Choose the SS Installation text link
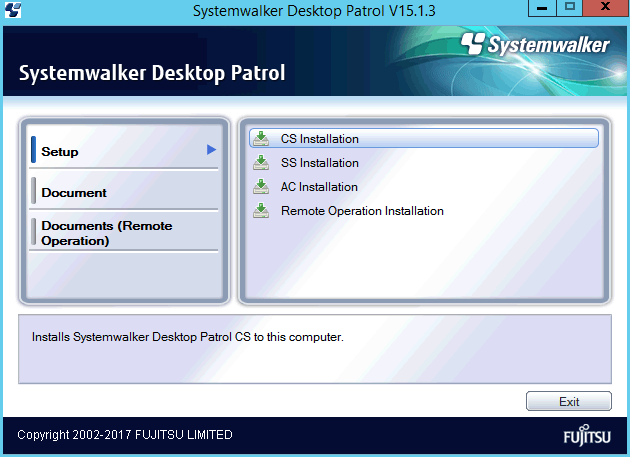This screenshot has height=457, width=630. tap(319, 163)
